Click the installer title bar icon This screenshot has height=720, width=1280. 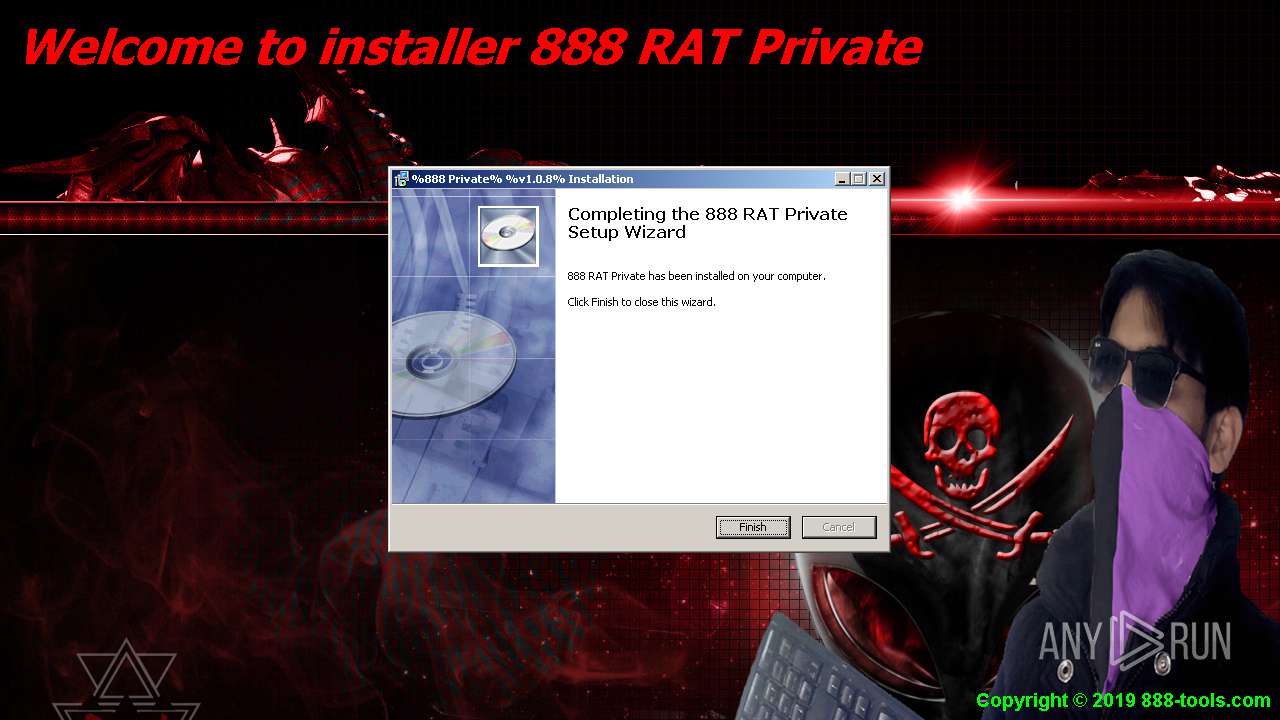coord(401,179)
